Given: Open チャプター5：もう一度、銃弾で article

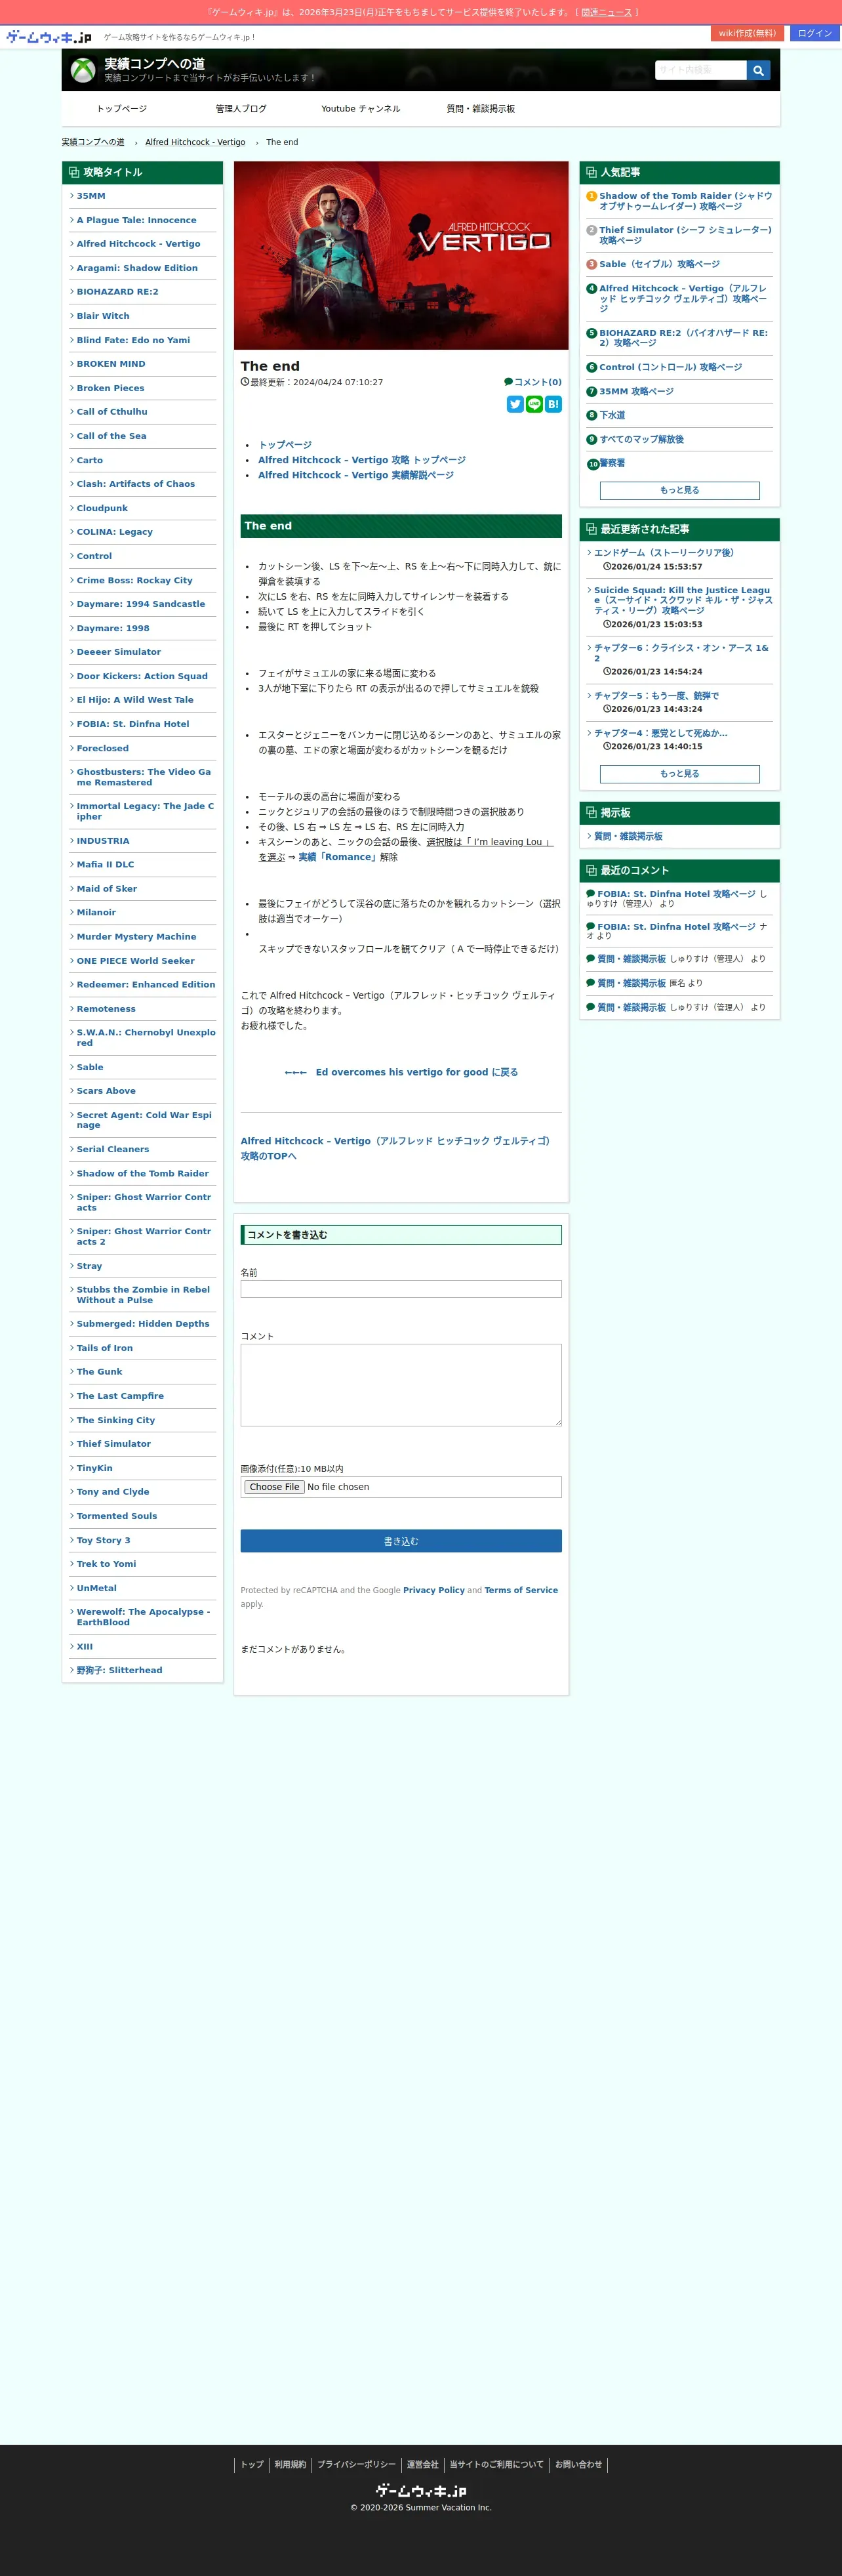Looking at the screenshot, I should click(656, 696).
